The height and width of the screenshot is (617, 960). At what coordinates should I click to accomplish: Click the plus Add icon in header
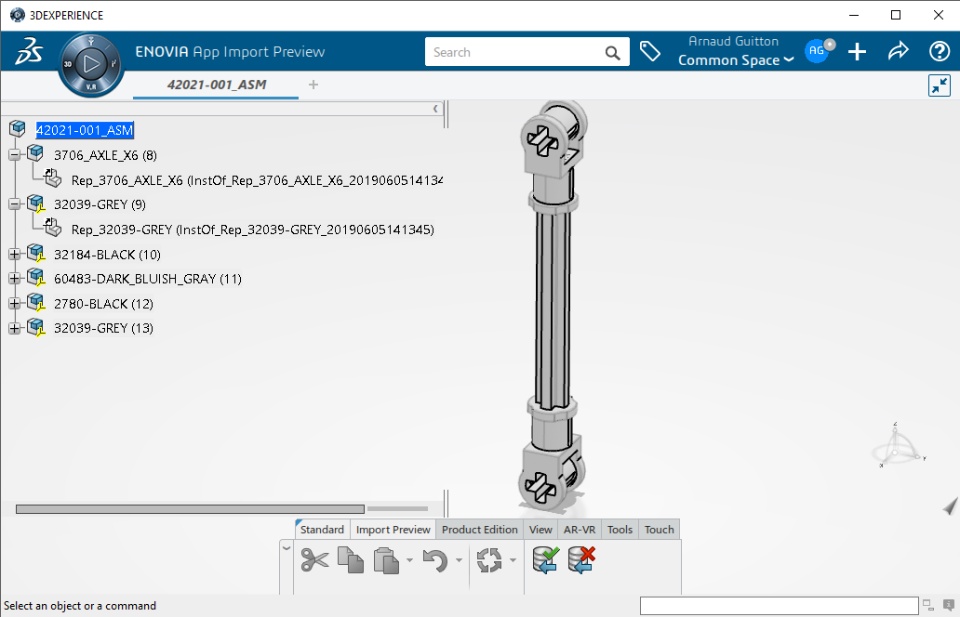[x=857, y=51]
